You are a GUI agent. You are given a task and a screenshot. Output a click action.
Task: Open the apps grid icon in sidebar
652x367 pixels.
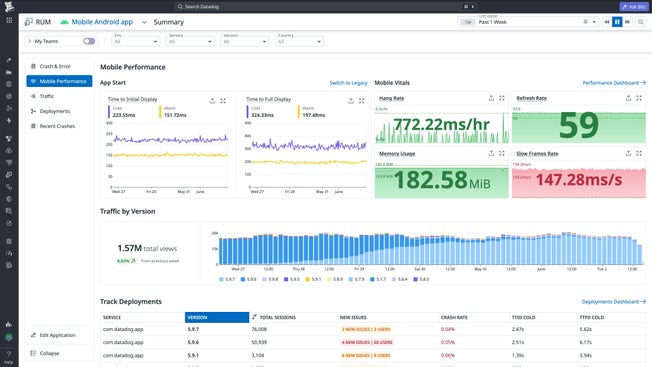[x=9, y=20]
